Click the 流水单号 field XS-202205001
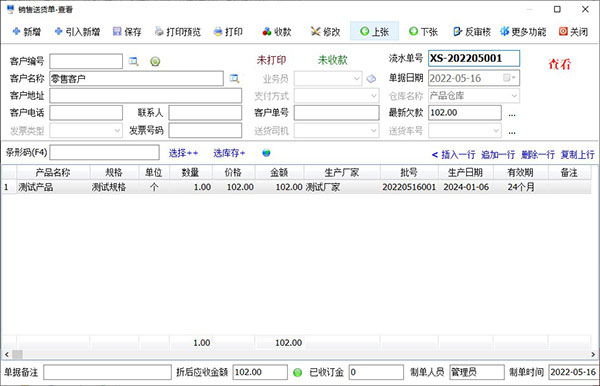Image resolution: width=600 pixels, height=386 pixels. (x=474, y=59)
